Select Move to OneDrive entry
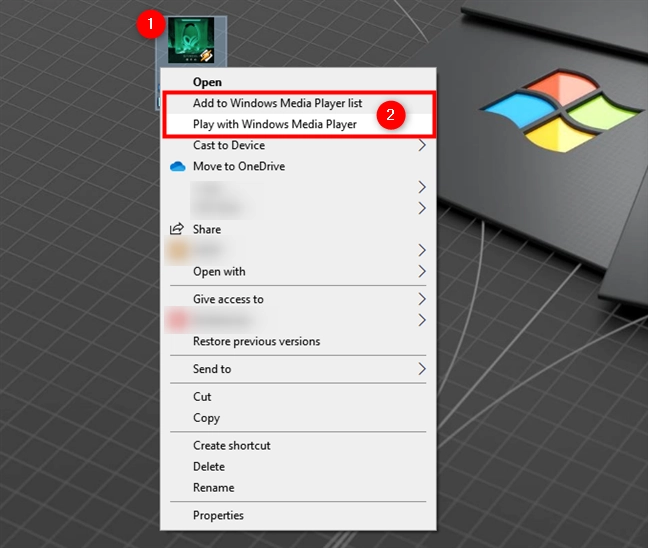The image size is (648, 548). pyautogui.click(x=298, y=166)
